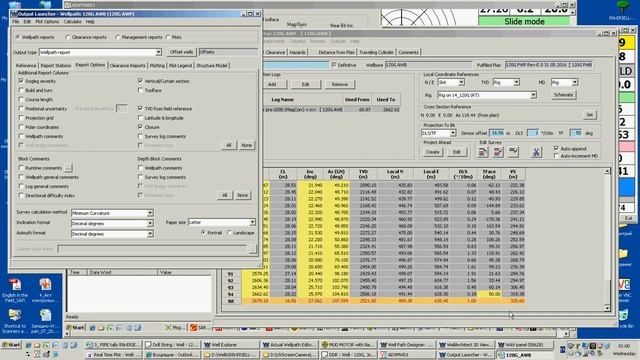This screenshot has height=360, width=640.
Task: Open Rig on 14_120G dropdown
Action: (533, 95)
